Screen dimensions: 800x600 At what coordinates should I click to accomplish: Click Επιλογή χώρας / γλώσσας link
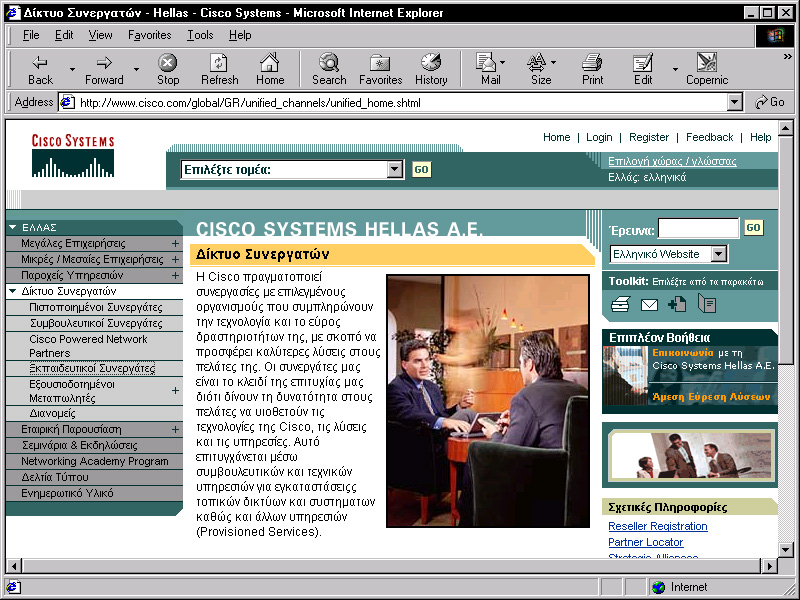pyautogui.click(x=672, y=161)
